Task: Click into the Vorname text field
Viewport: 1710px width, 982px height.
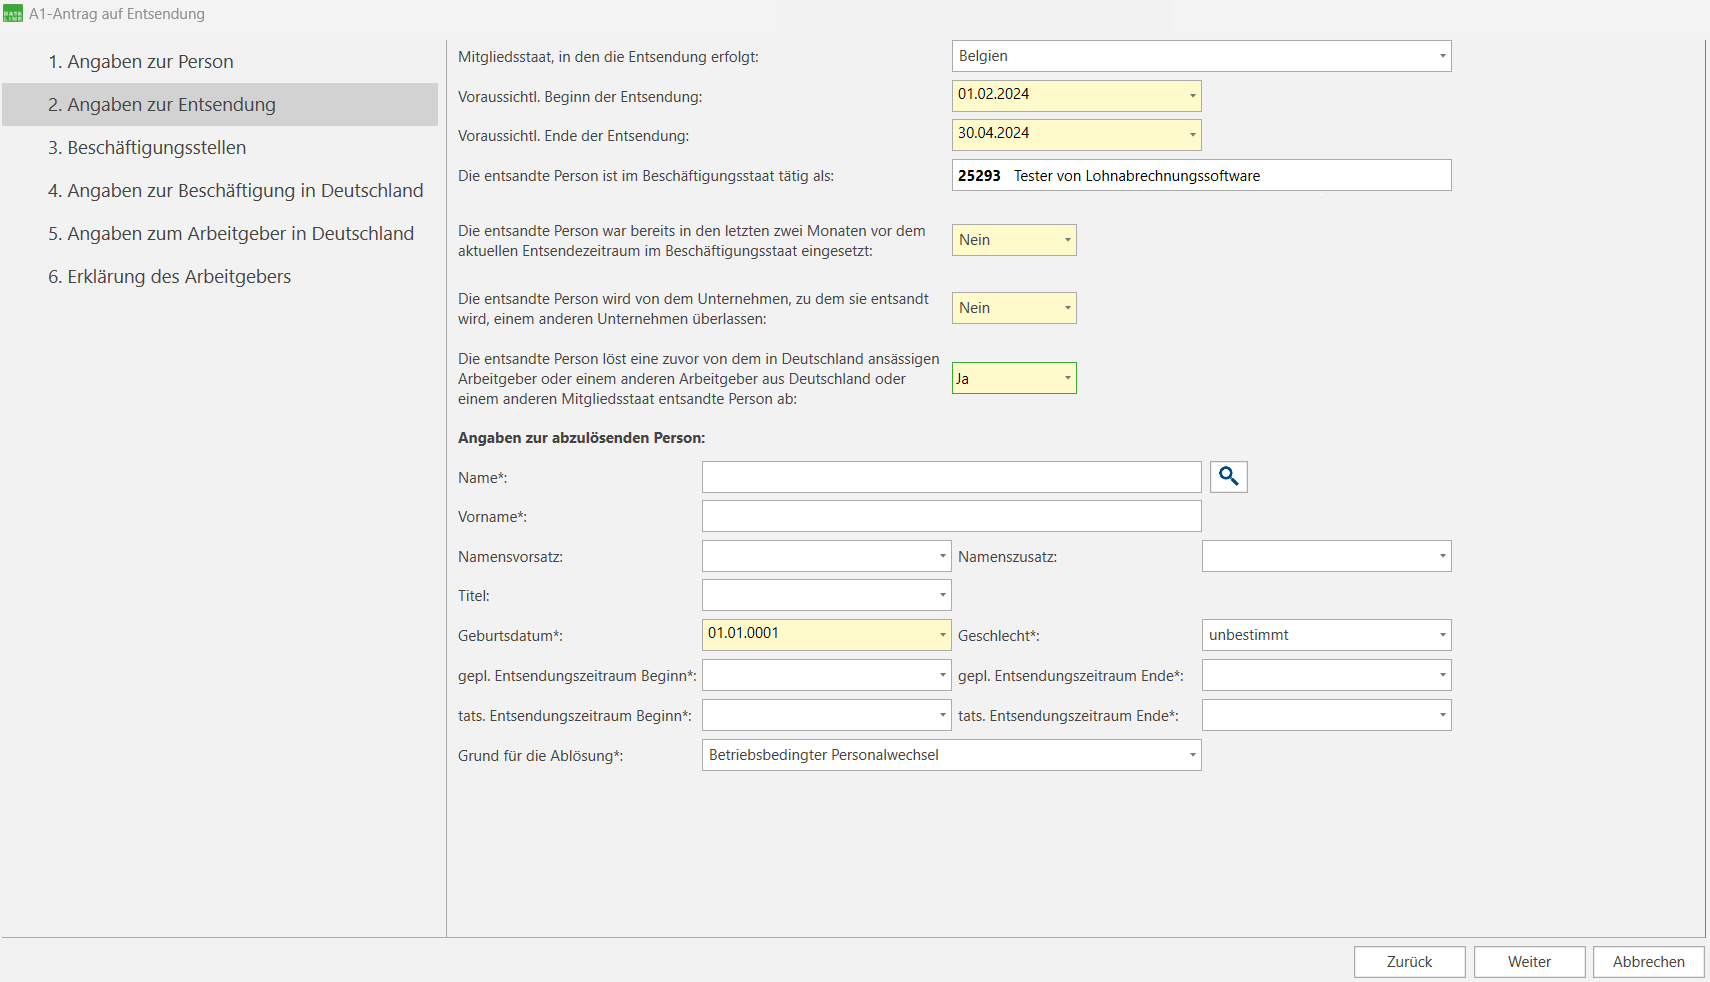Action: pyautogui.click(x=951, y=517)
